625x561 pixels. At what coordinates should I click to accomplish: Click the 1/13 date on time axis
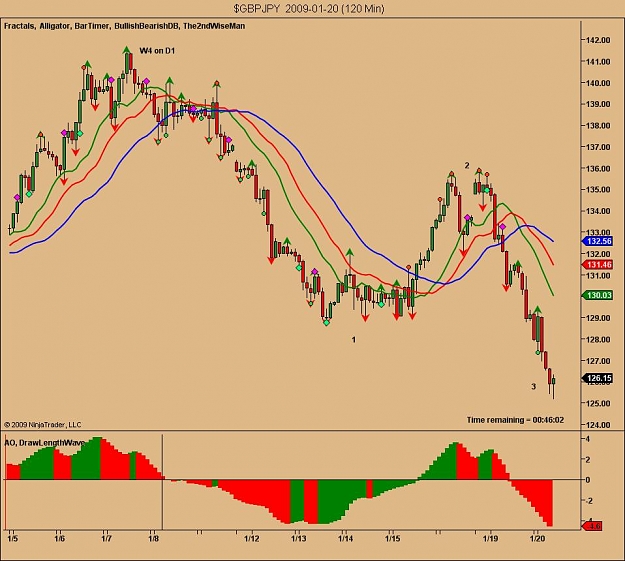click(x=299, y=539)
